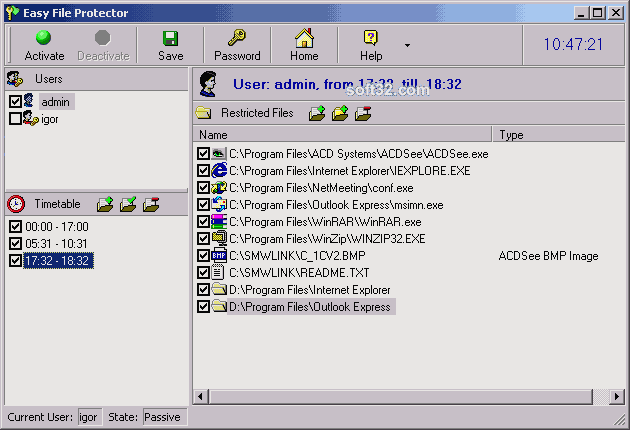Uncheck the ACDSee.exe restriction checkbox

(203, 154)
